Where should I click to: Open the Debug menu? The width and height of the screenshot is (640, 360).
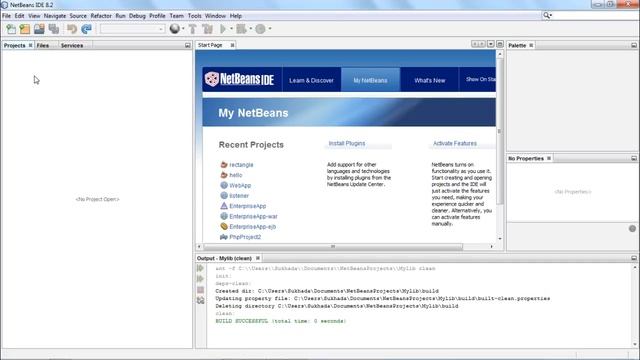[137, 16]
